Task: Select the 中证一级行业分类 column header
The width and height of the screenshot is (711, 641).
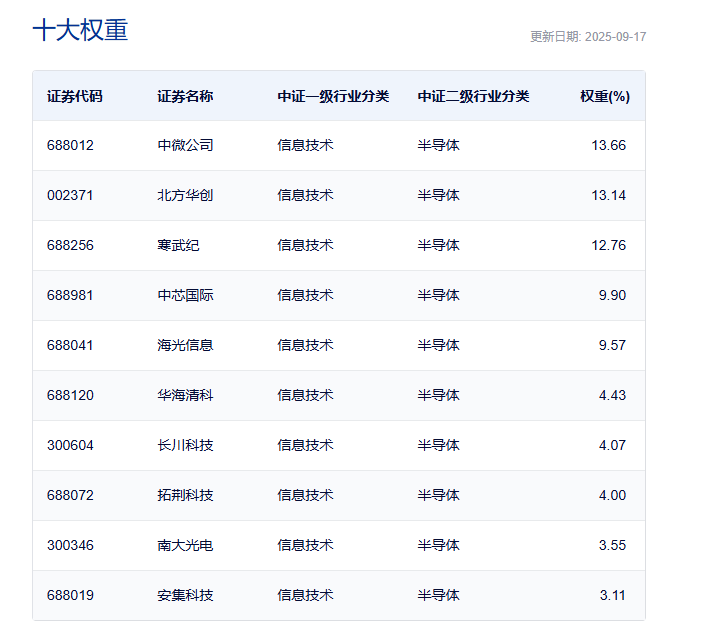Action: (x=333, y=97)
